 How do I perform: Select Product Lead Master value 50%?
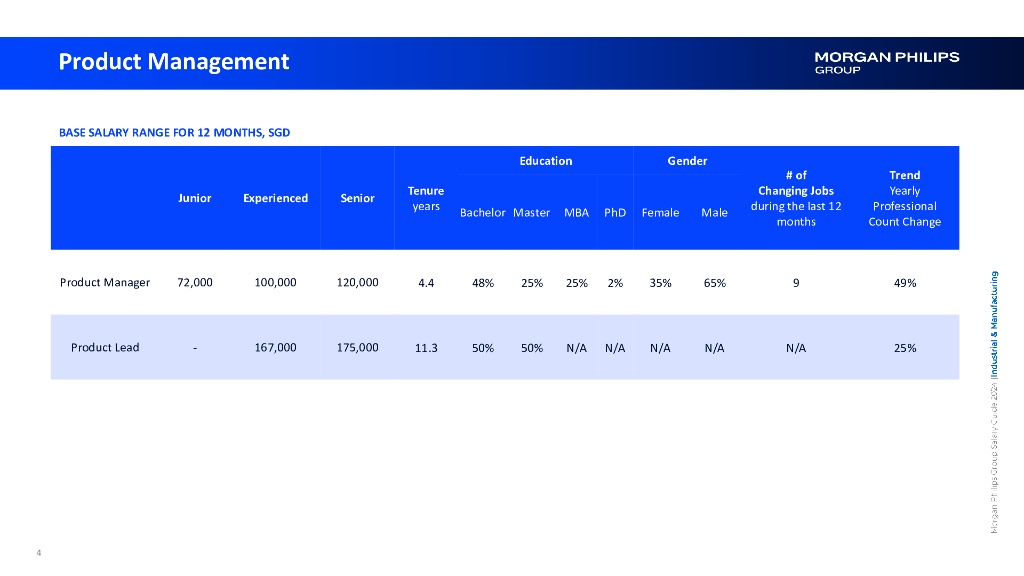click(x=532, y=348)
